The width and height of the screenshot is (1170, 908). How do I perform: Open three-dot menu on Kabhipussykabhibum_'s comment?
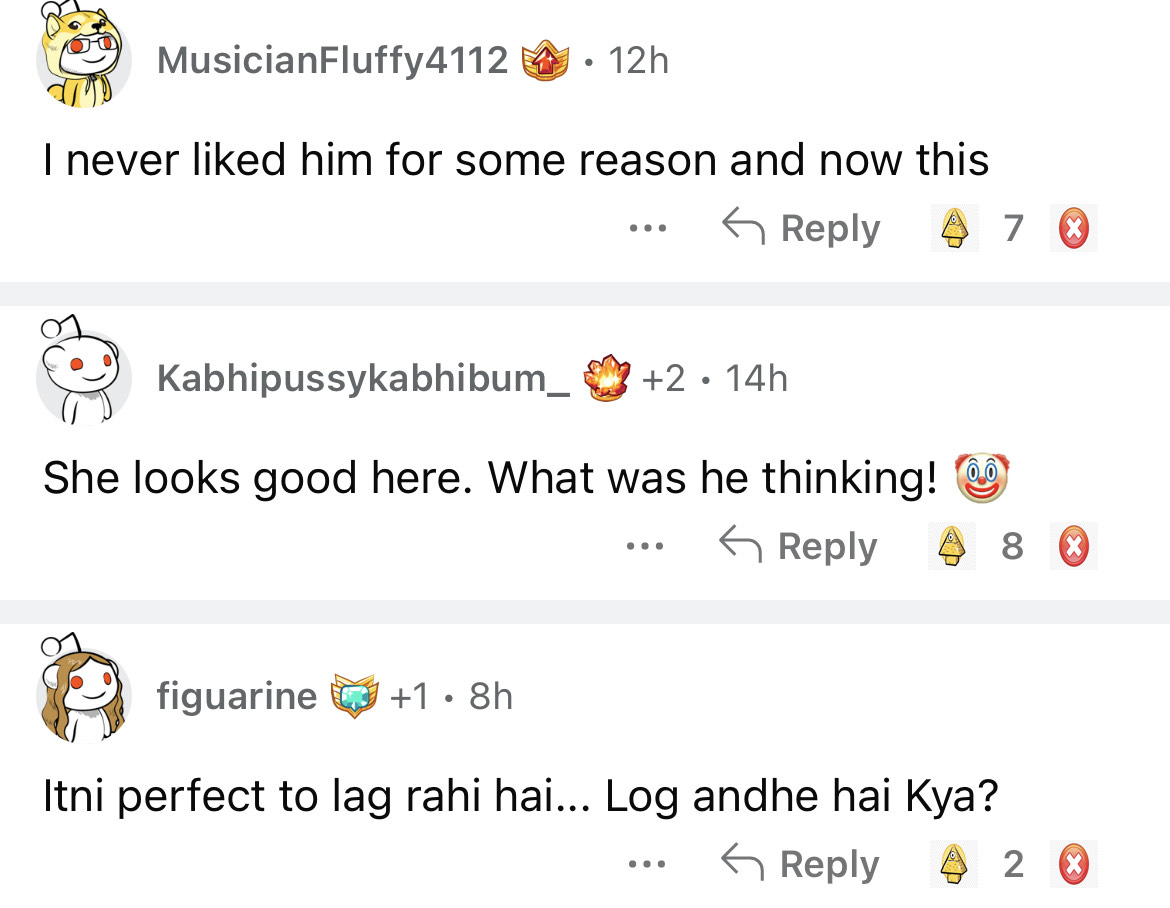click(x=645, y=547)
